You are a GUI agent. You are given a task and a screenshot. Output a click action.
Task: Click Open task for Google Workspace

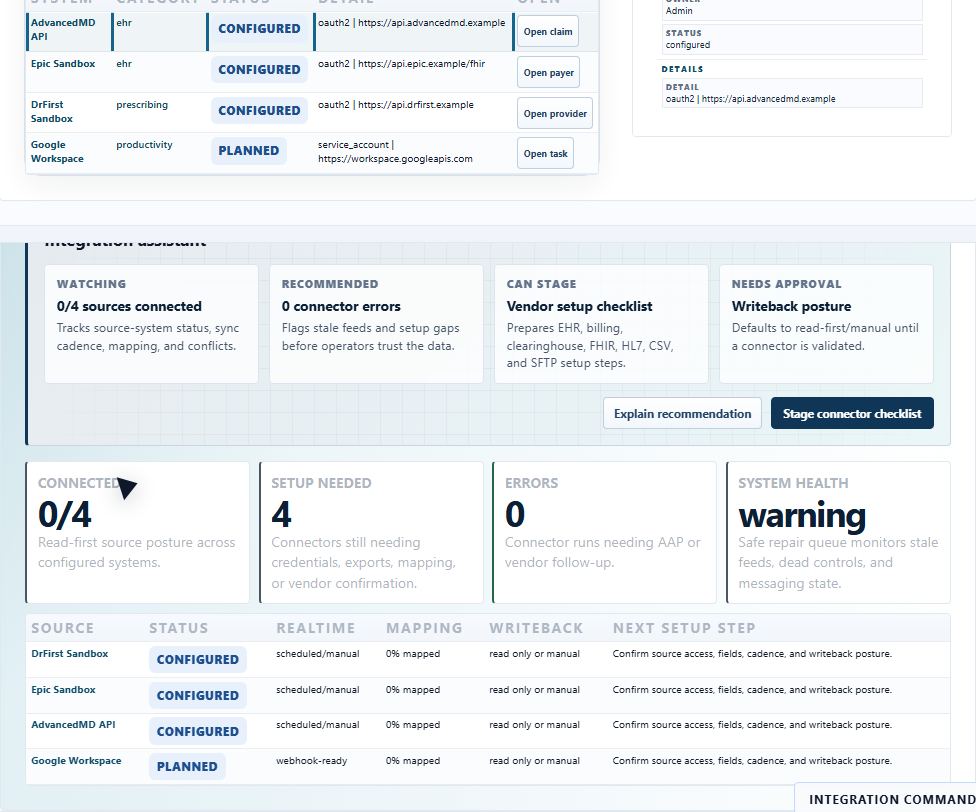pos(545,154)
